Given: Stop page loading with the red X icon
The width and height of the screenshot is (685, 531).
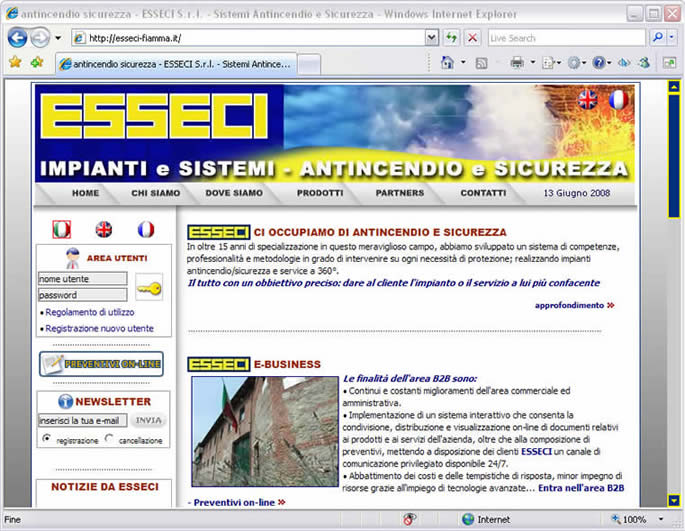Looking at the screenshot, I should tap(471, 38).
